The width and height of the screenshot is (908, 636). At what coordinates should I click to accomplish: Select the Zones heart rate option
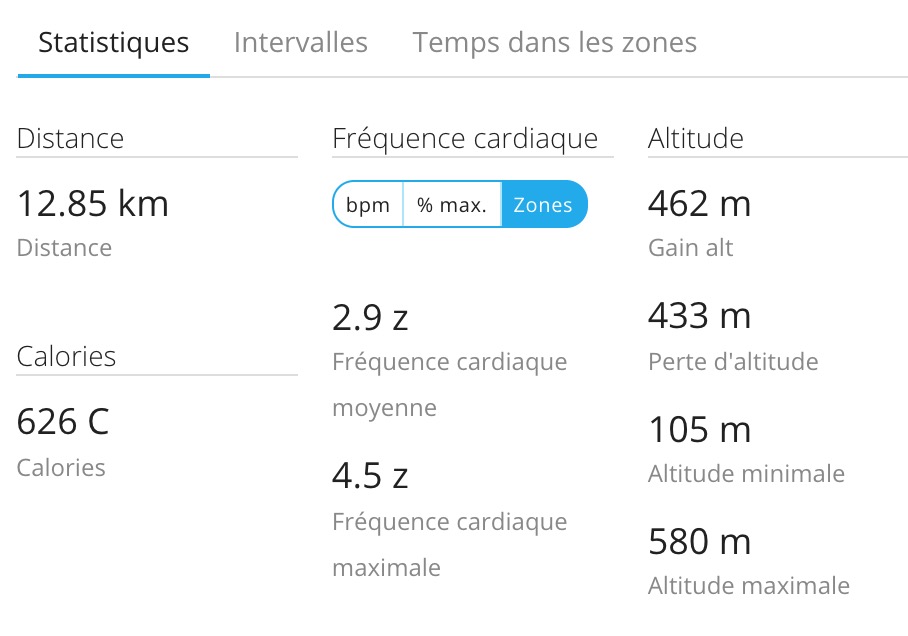click(544, 204)
